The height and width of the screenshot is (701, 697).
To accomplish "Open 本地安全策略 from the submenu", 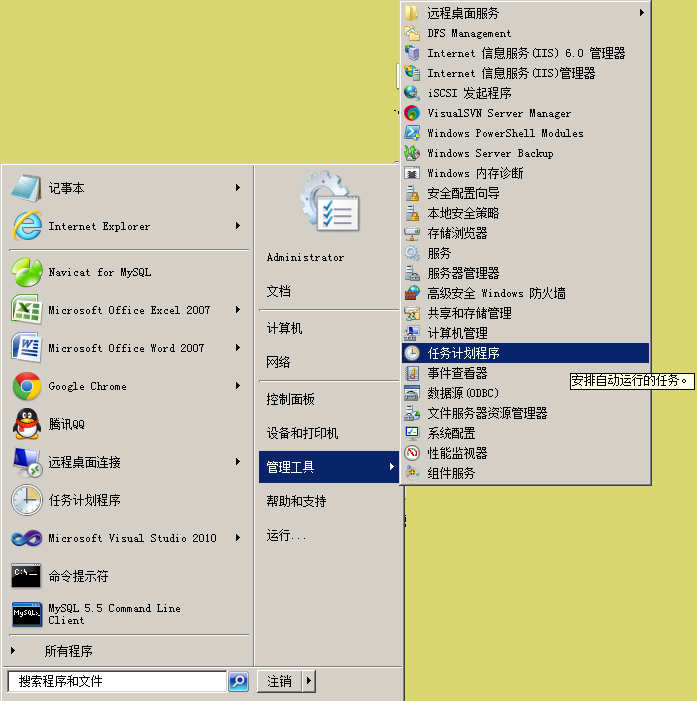I will pyautogui.click(x=525, y=213).
